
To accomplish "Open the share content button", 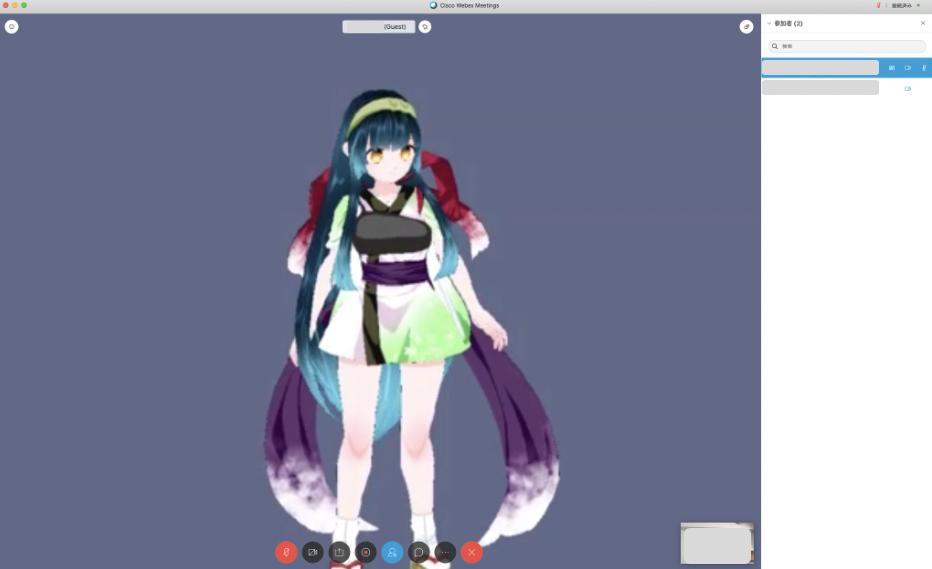I will coord(339,552).
